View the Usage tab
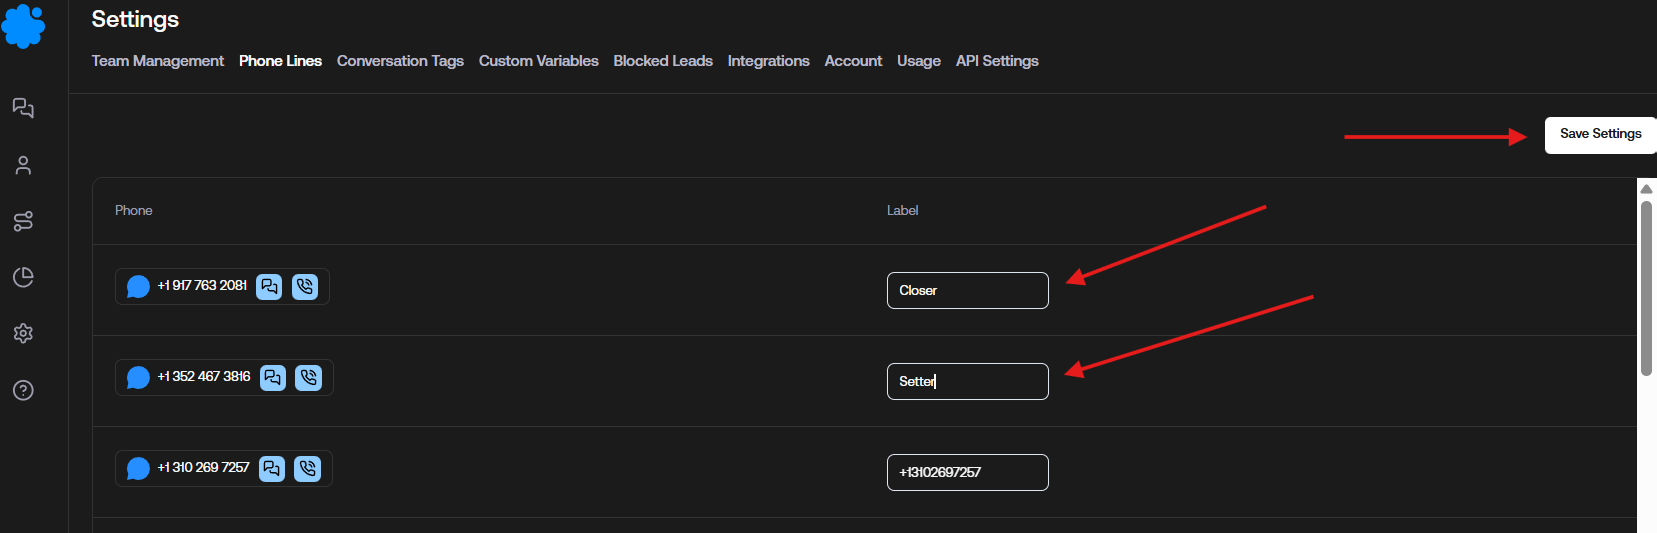This screenshot has width=1657, height=533. click(919, 61)
